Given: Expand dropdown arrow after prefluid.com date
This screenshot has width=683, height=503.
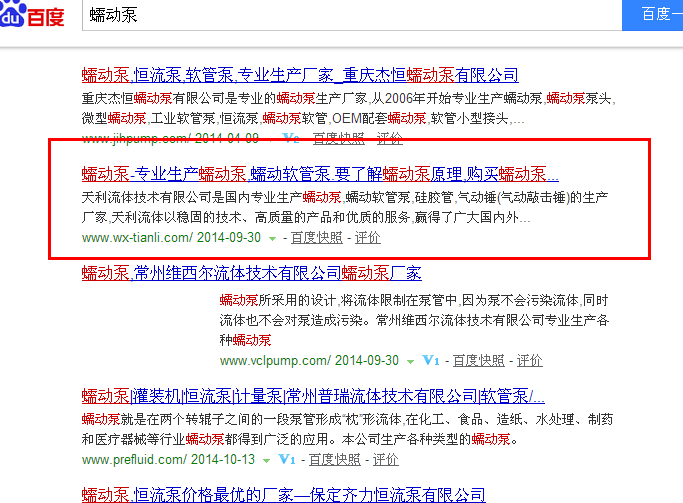Looking at the screenshot, I should (267, 460).
